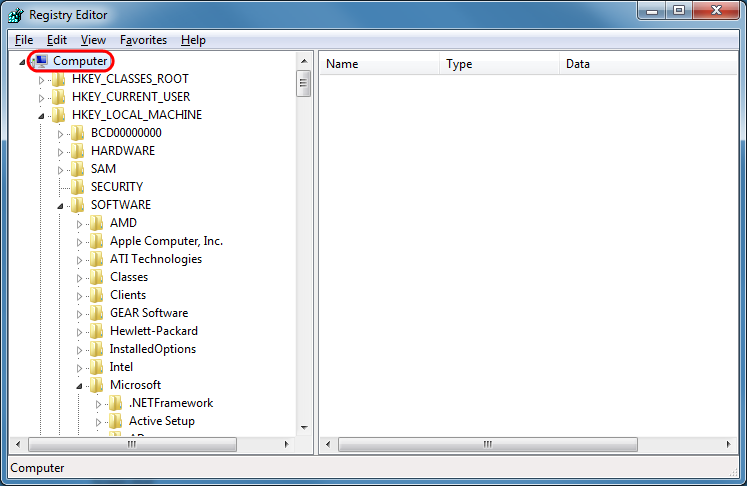Click the tree pane scroll right arrow
747x486 pixels.
pyautogui.click(x=286, y=445)
